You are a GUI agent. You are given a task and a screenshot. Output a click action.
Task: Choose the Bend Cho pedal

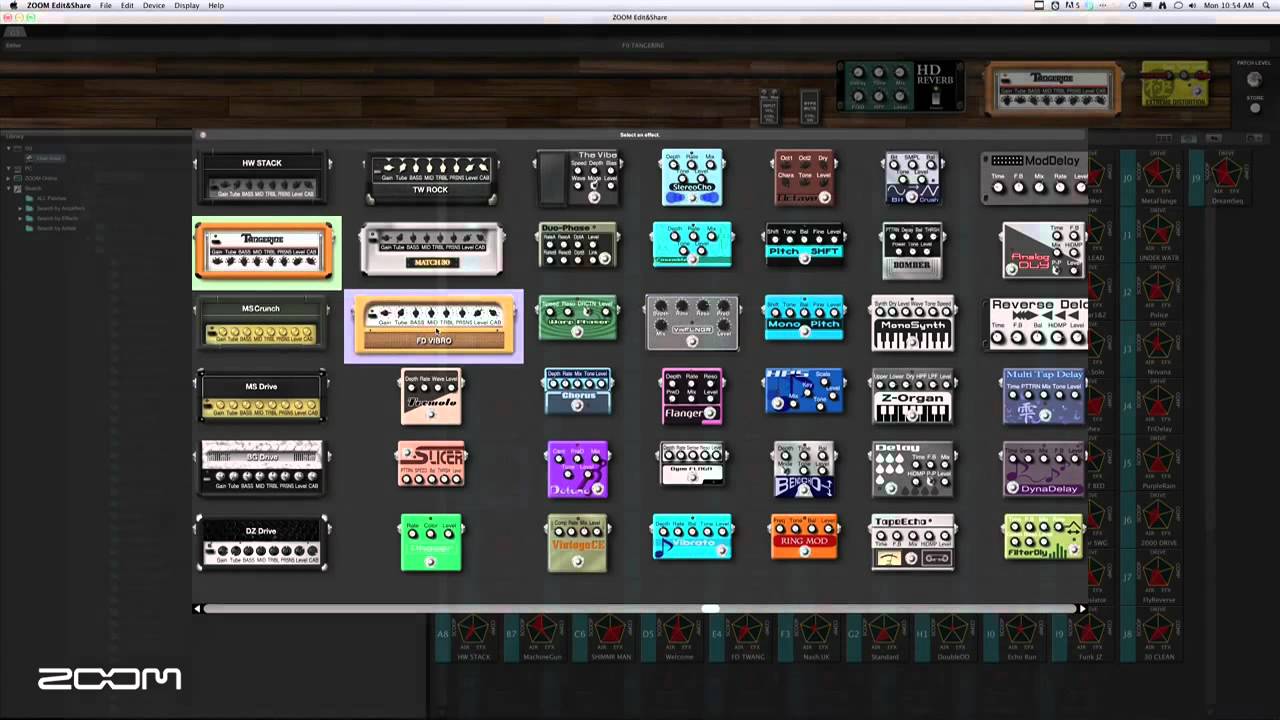coord(804,469)
